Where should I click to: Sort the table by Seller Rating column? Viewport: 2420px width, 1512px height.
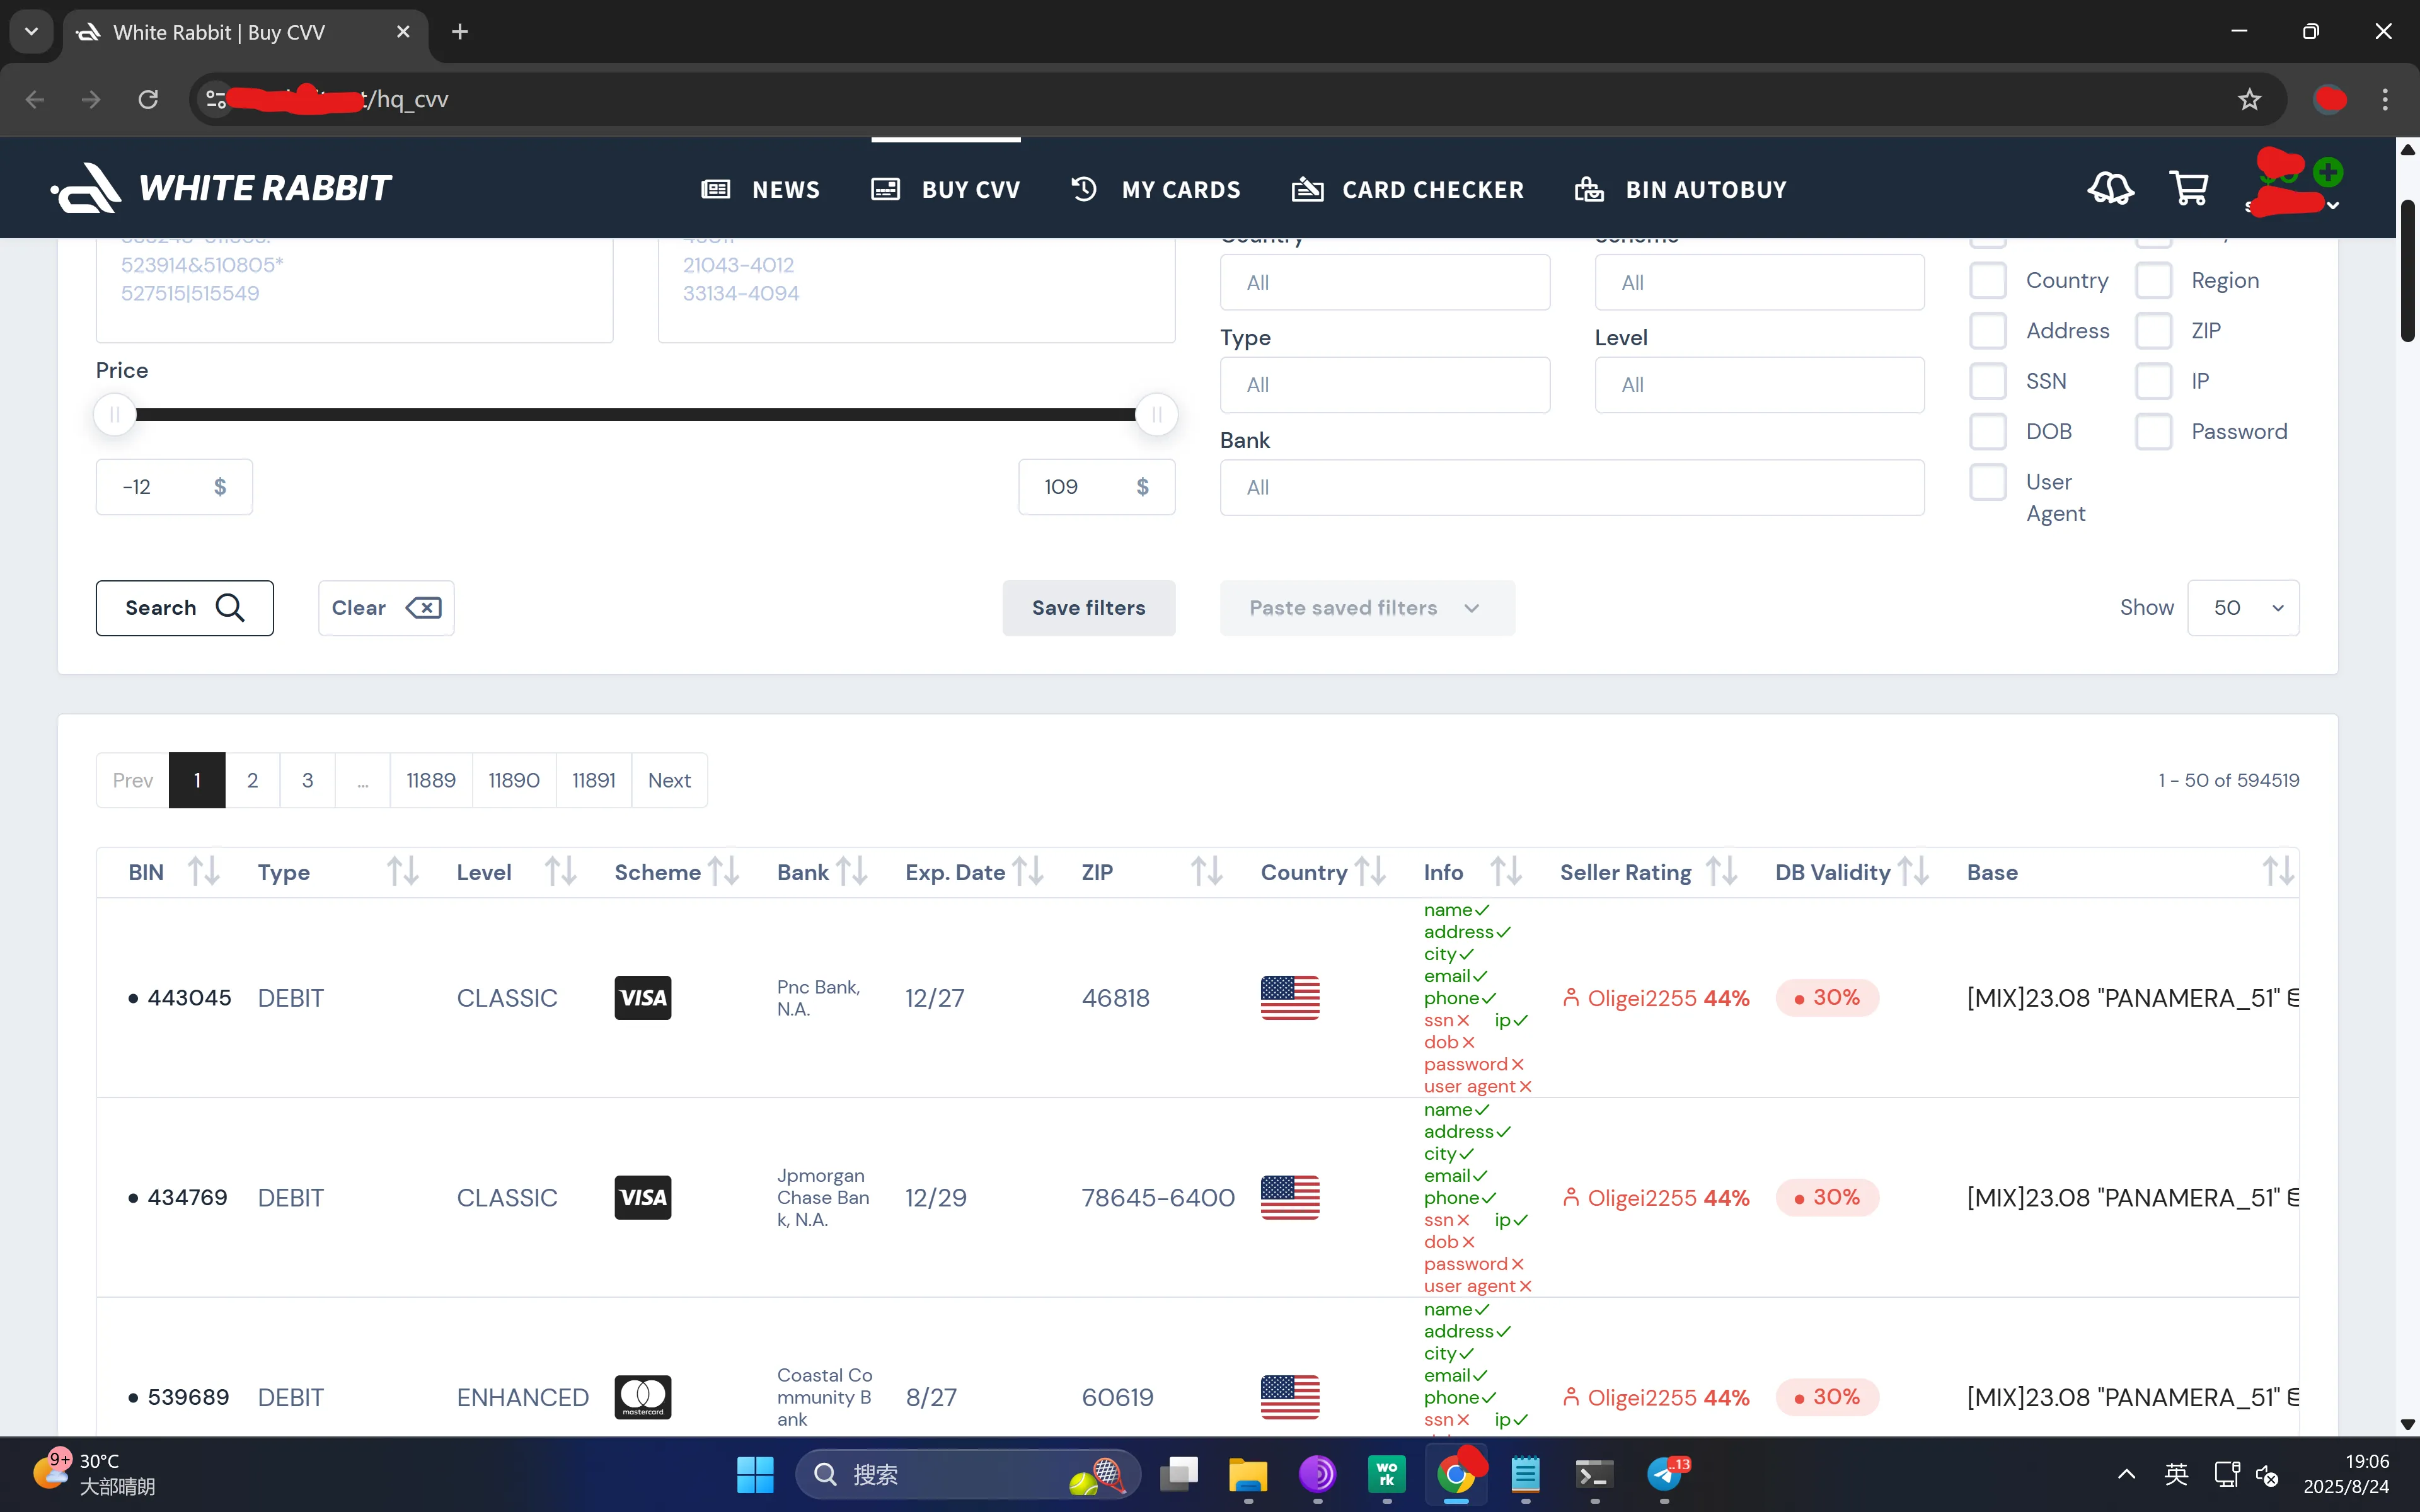[1721, 872]
